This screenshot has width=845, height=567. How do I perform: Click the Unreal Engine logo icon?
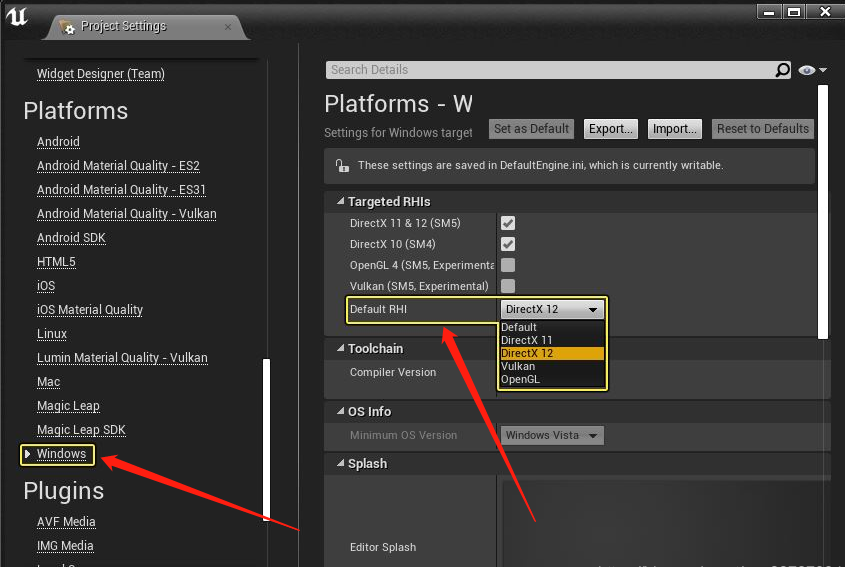(17, 16)
